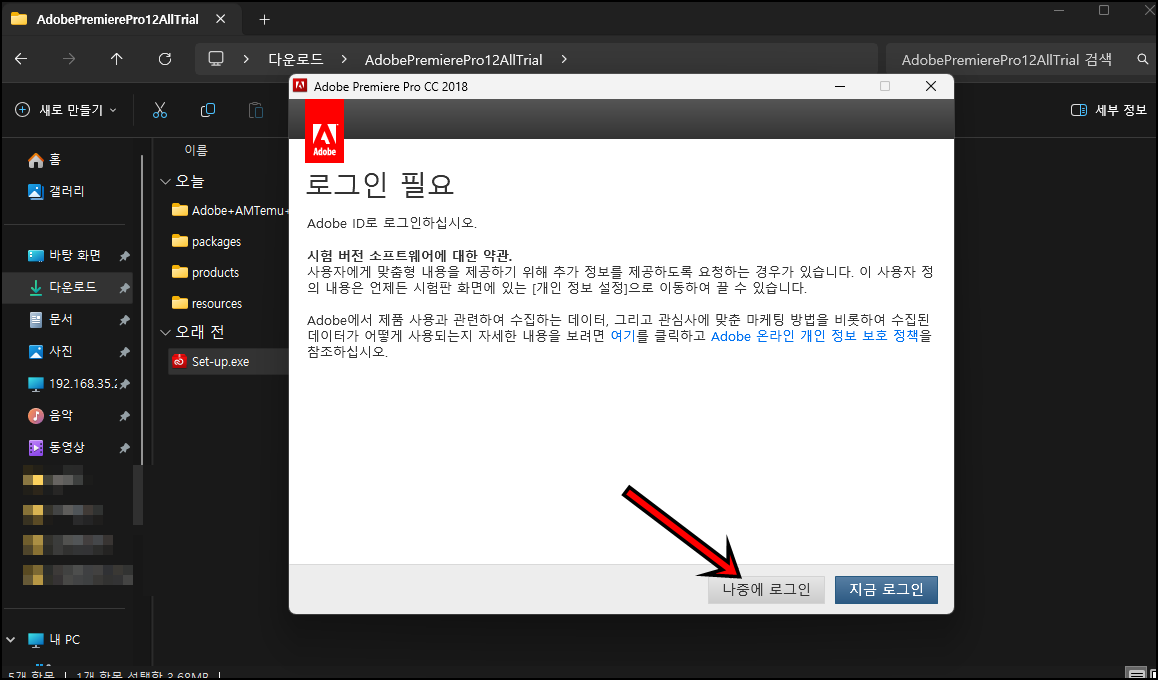Open '동영상' in the sidebar

(x=68, y=447)
